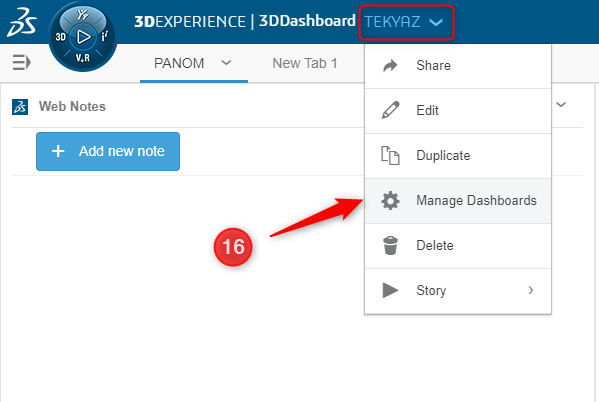Click the Dassault Systèmes 3DS logo
This screenshot has height=402, width=599.
[22, 22]
